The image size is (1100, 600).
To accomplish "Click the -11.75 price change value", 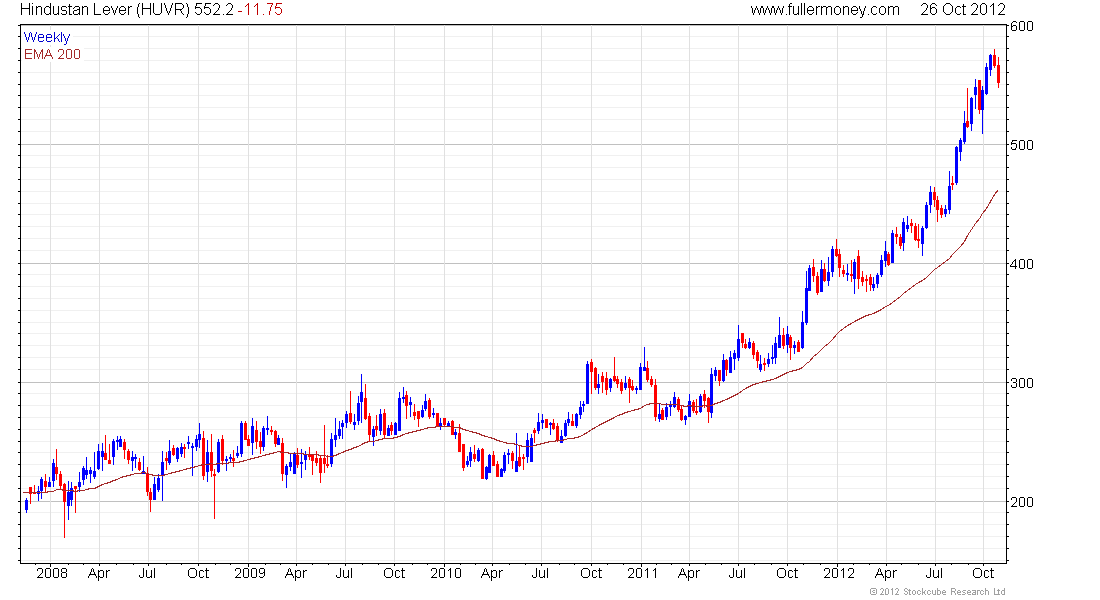I will click(x=260, y=10).
